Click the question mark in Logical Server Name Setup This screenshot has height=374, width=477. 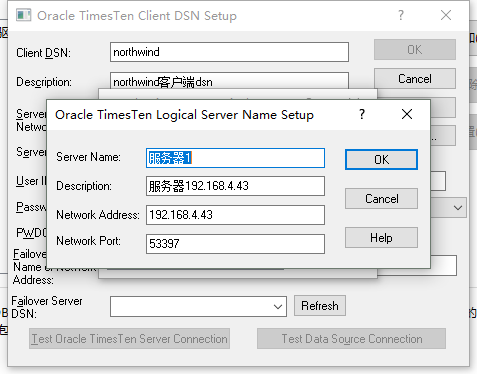[362, 114]
